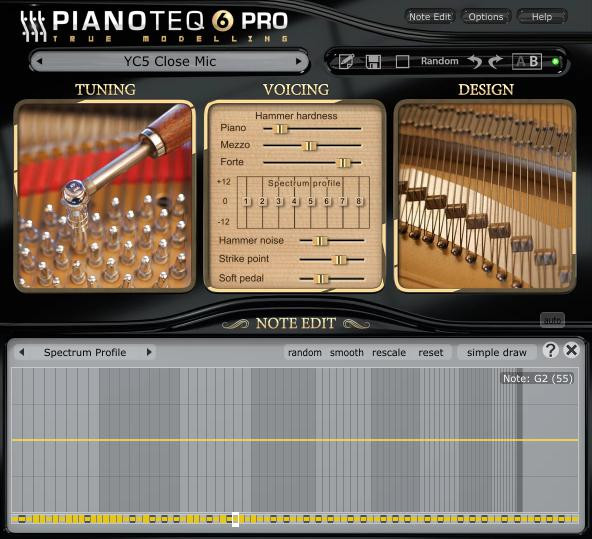Open the Note Edit menu button

pyautogui.click(x=430, y=17)
